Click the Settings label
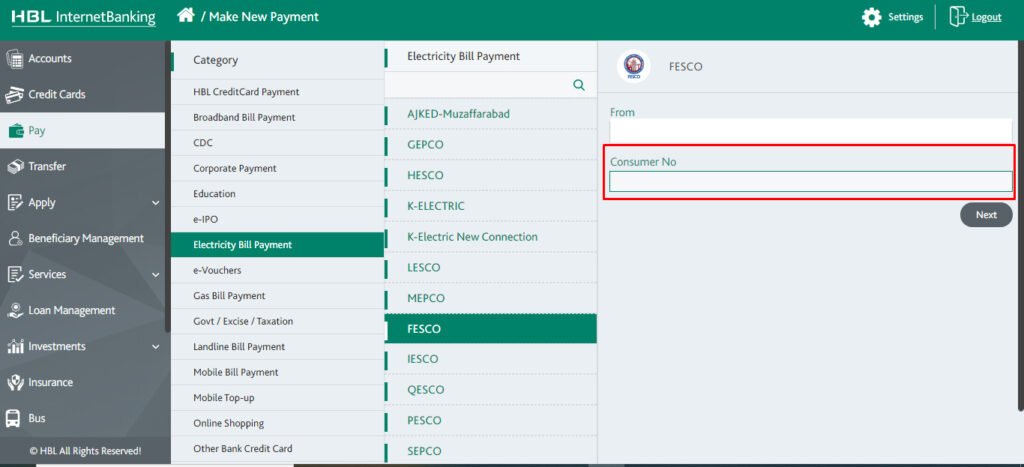Image resolution: width=1024 pixels, height=467 pixels. coord(905,17)
